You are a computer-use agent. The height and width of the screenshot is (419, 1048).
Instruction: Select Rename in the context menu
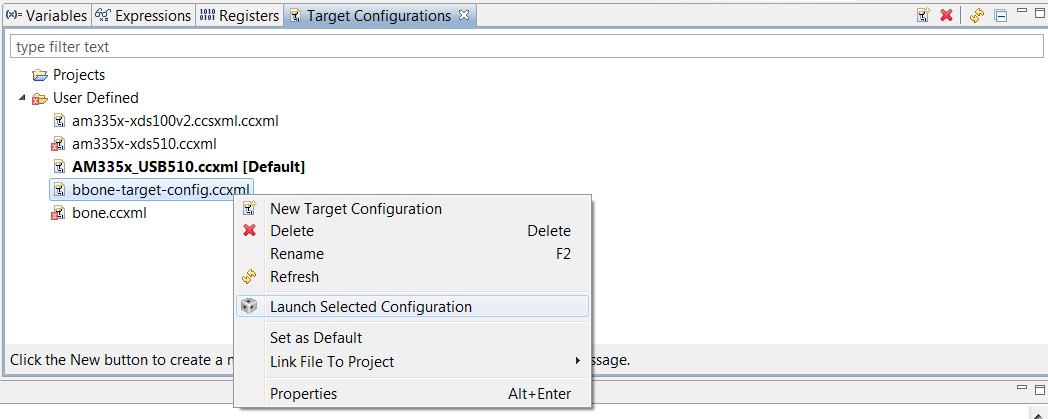tap(296, 254)
